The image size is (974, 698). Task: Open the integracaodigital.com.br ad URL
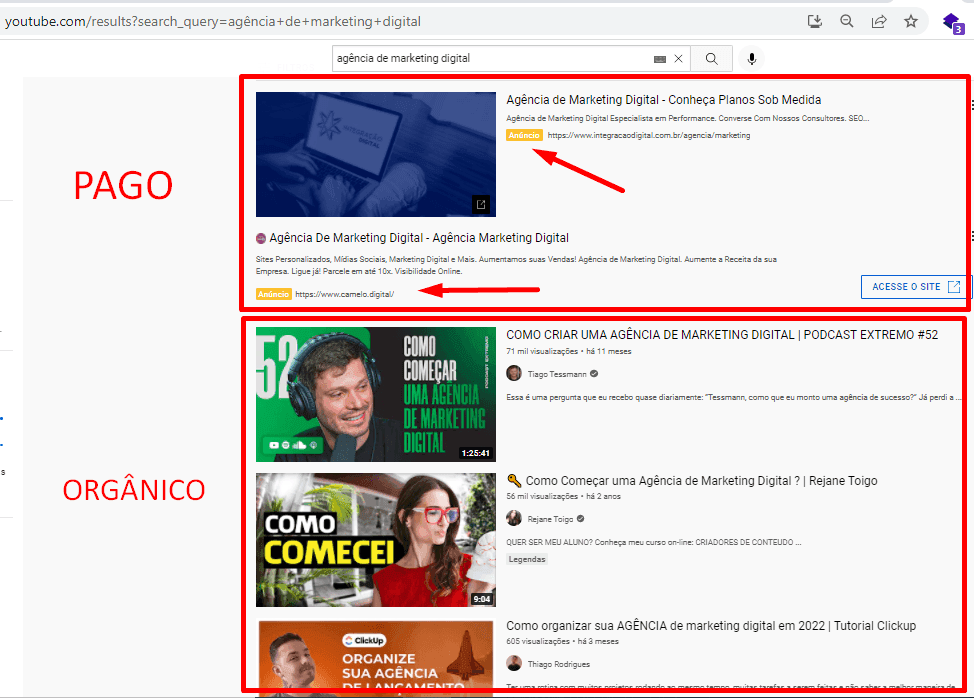pyautogui.click(x=648, y=135)
